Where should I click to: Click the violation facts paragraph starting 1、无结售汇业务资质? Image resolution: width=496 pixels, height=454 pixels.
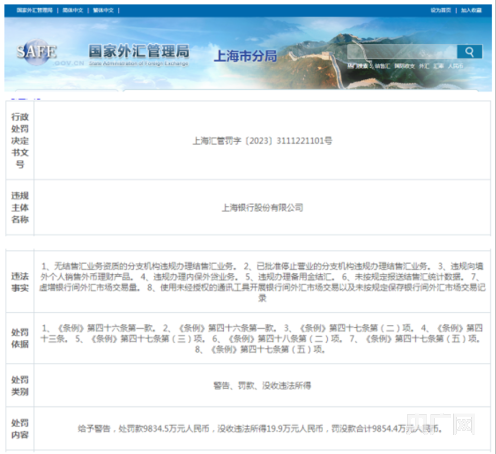[262, 282]
